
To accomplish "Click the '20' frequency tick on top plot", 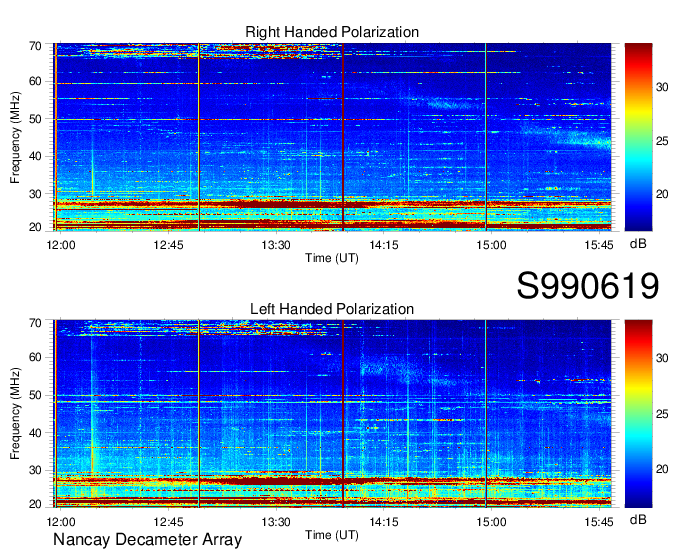I will [x=35, y=227].
